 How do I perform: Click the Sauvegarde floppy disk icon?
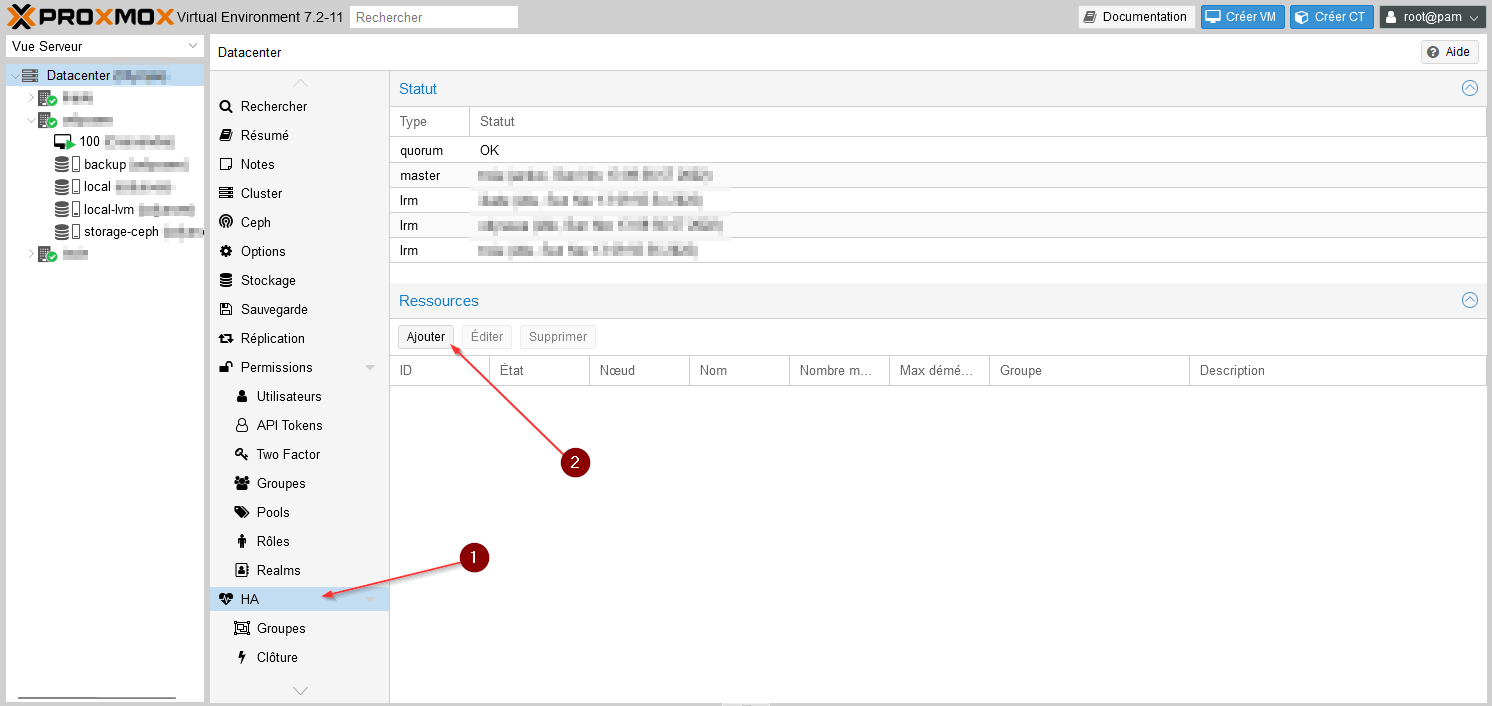click(x=226, y=309)
